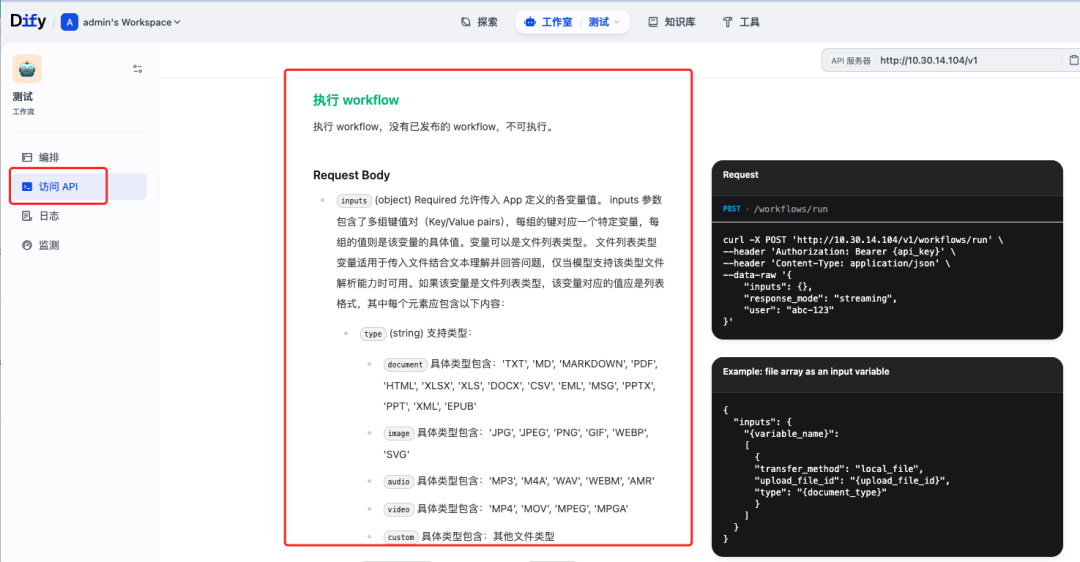Image resolution: width=1080 pixels, height=562 pixels.
Task: Click the inputs parameter tag
Action: (354, 200)
